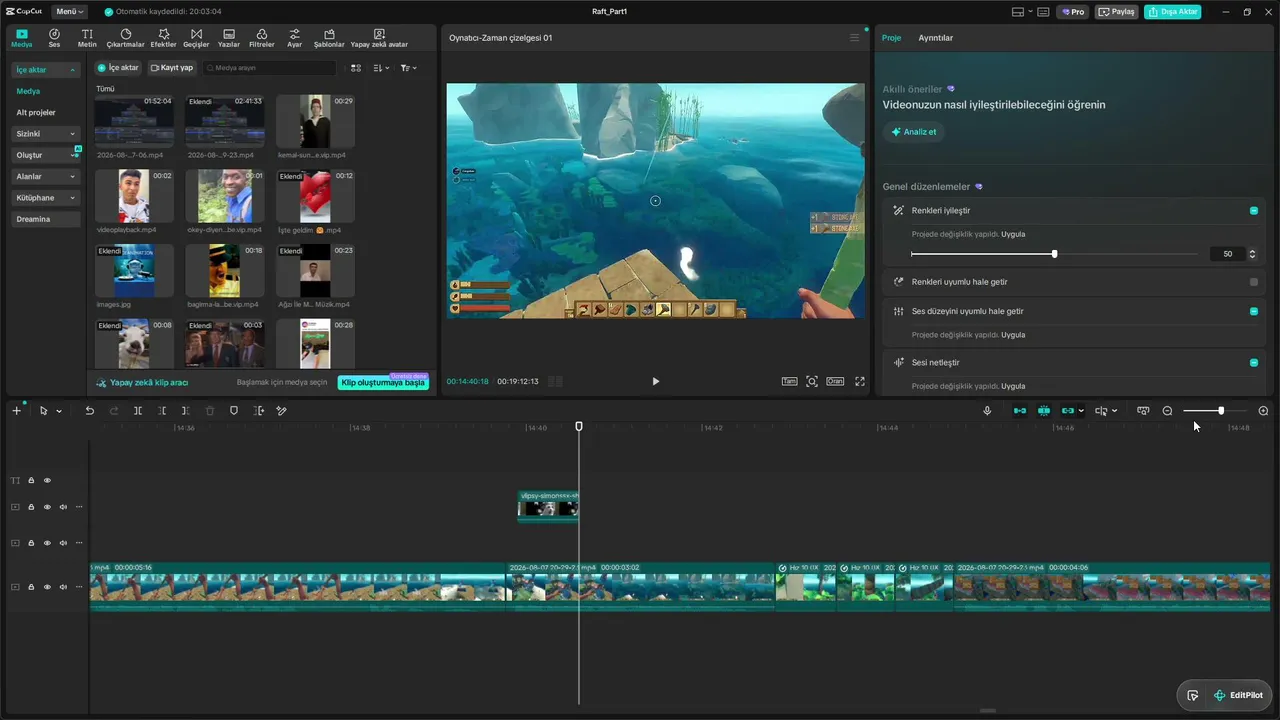
Task: Click the icon left of EditPilot button
Action: (x=1193, y=695)
